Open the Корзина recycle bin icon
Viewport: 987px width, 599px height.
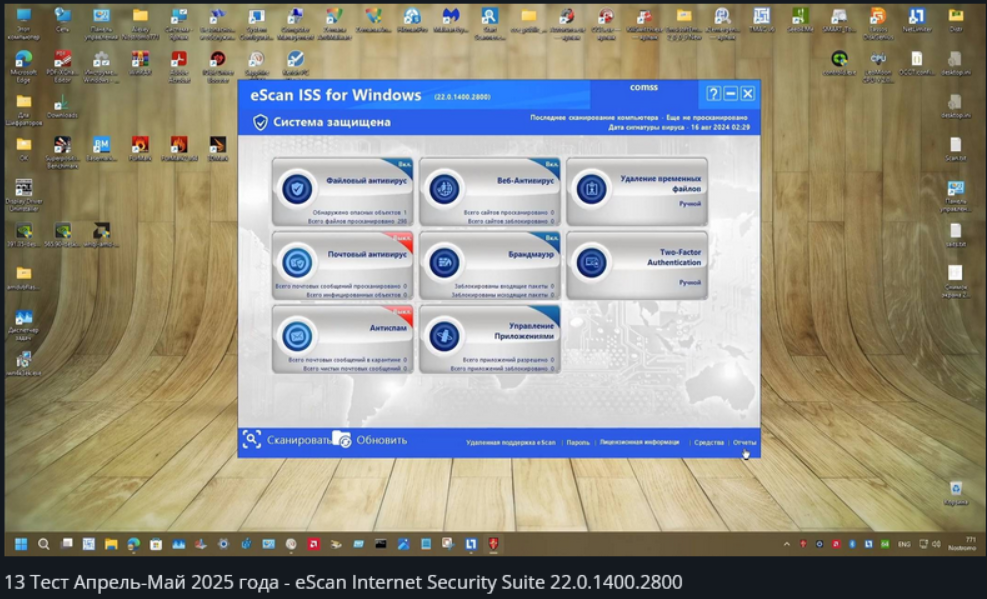coord(956,488)
